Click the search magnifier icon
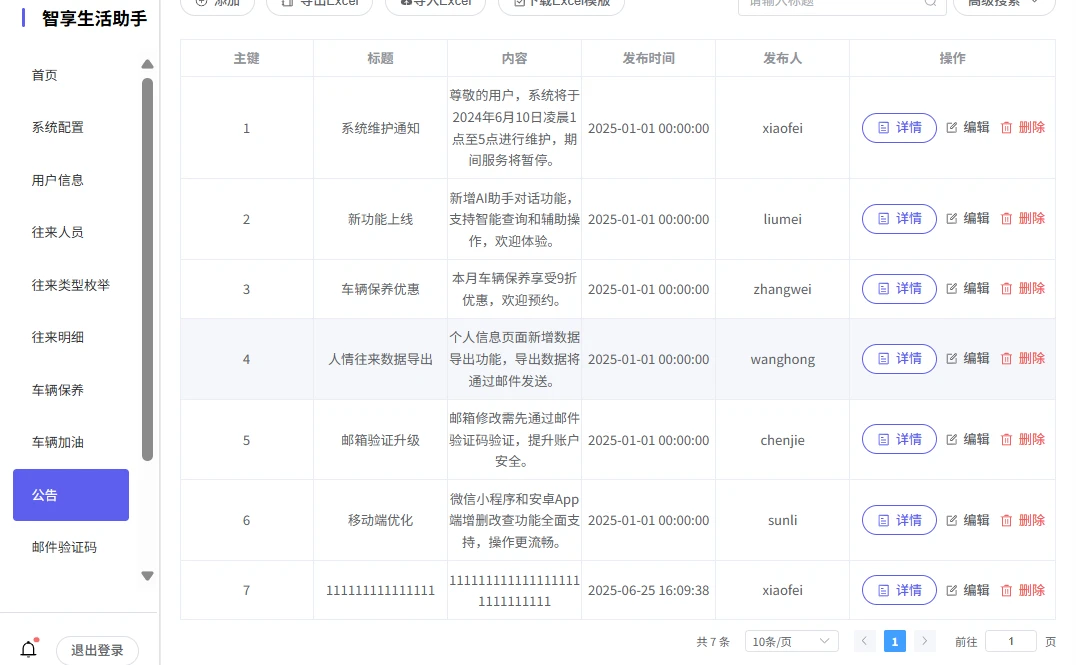The width and height of the screenshot is (1076, 665). 931,3
